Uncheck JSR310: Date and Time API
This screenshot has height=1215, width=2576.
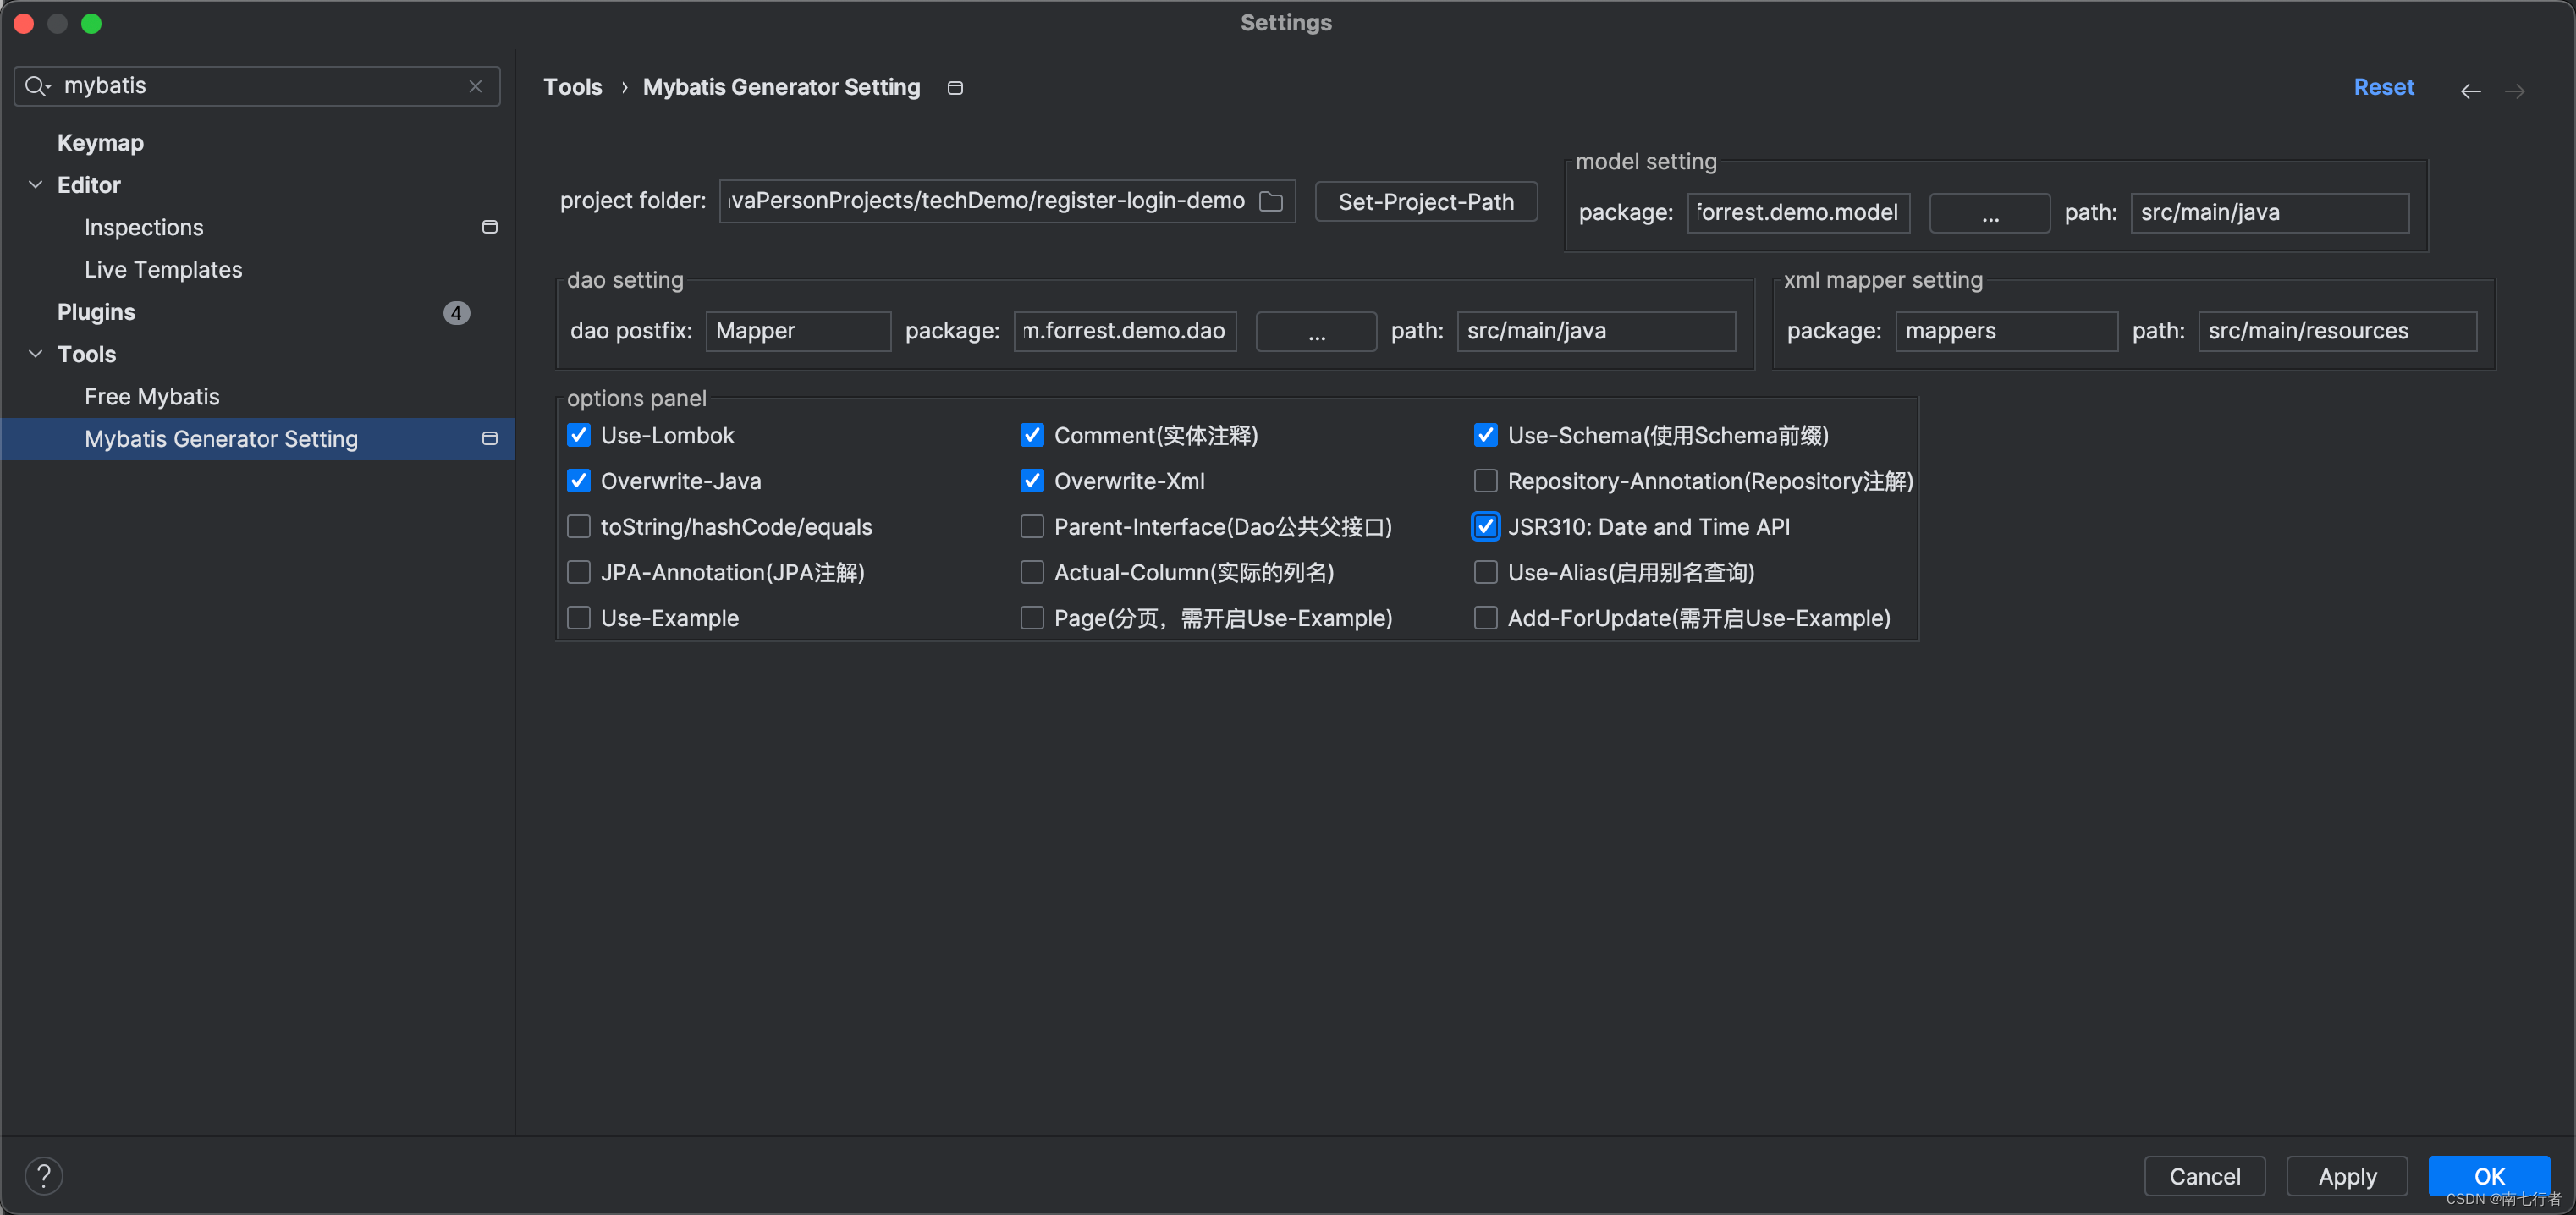[1486, 526]
